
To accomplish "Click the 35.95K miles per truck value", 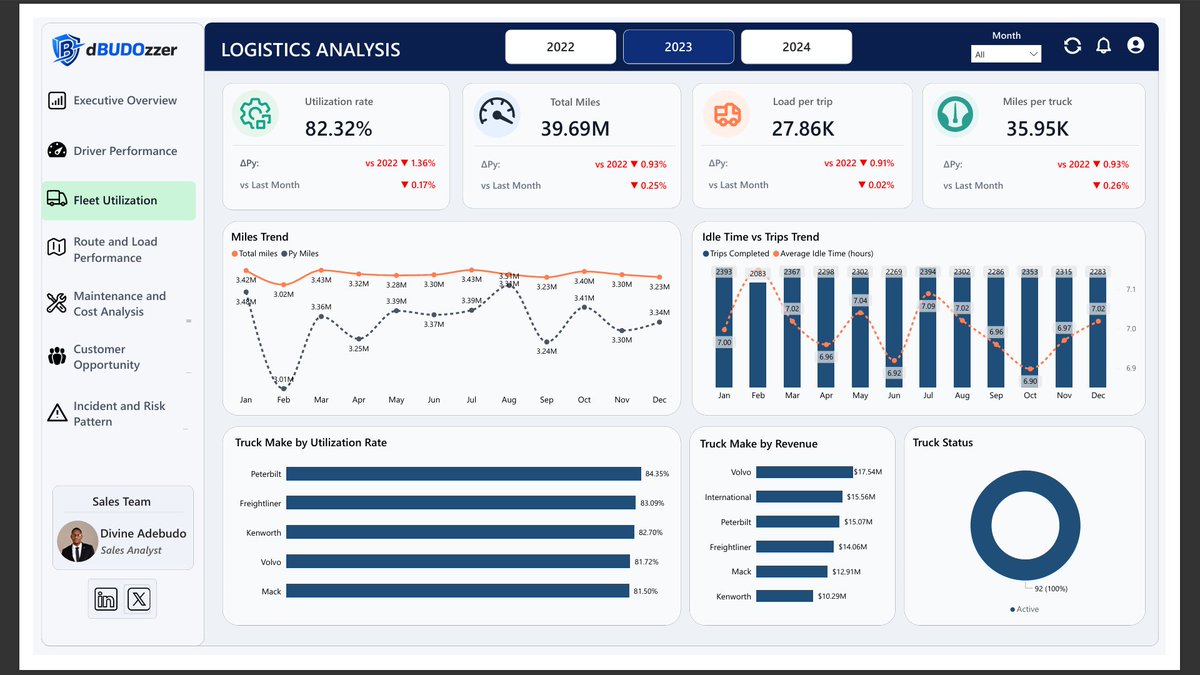I will (1037, 128).
